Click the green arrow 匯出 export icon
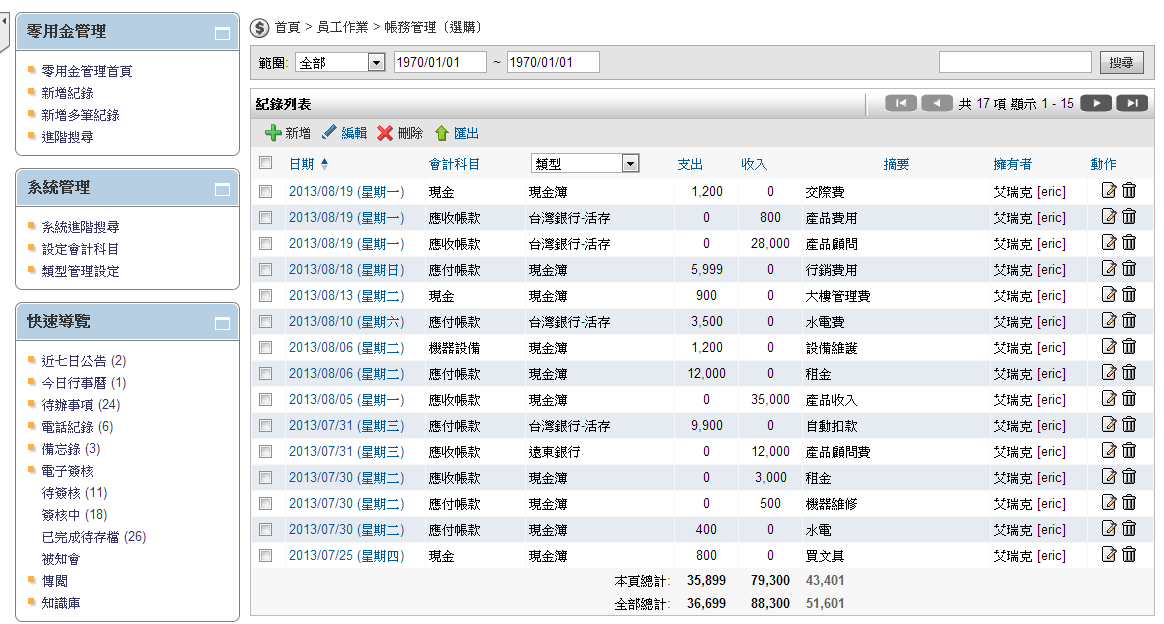 [x=442, y=133]
